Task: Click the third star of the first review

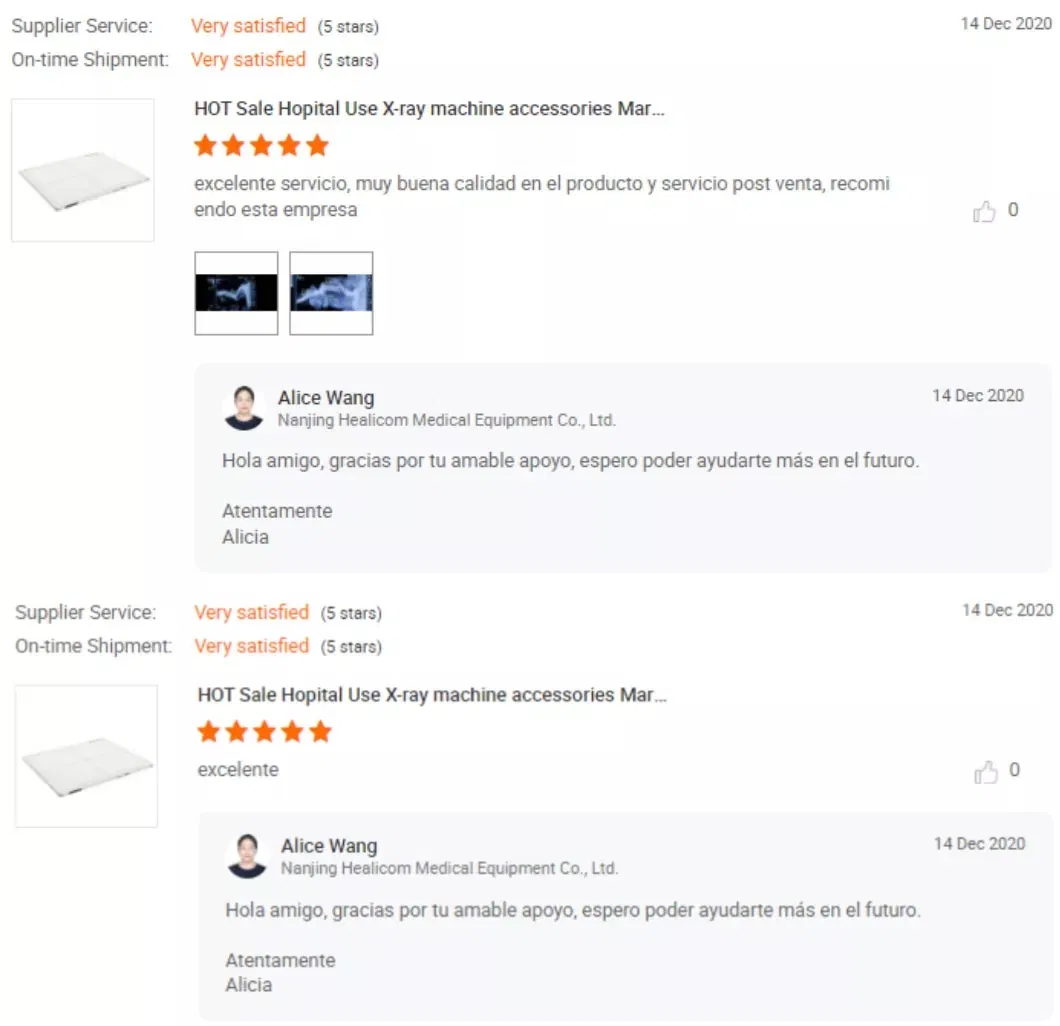Action: [261, 145]
